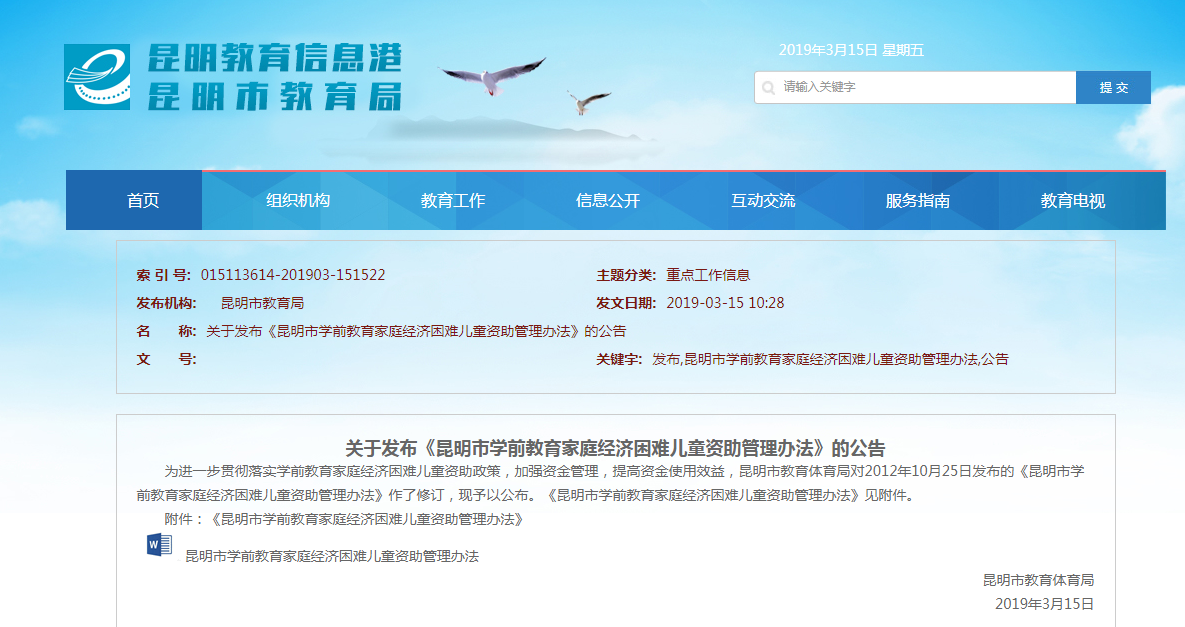Viewport: 1185px width, 627px height.
Task: Navigate to 互动交流 section
Action: [x=763, y=201]
